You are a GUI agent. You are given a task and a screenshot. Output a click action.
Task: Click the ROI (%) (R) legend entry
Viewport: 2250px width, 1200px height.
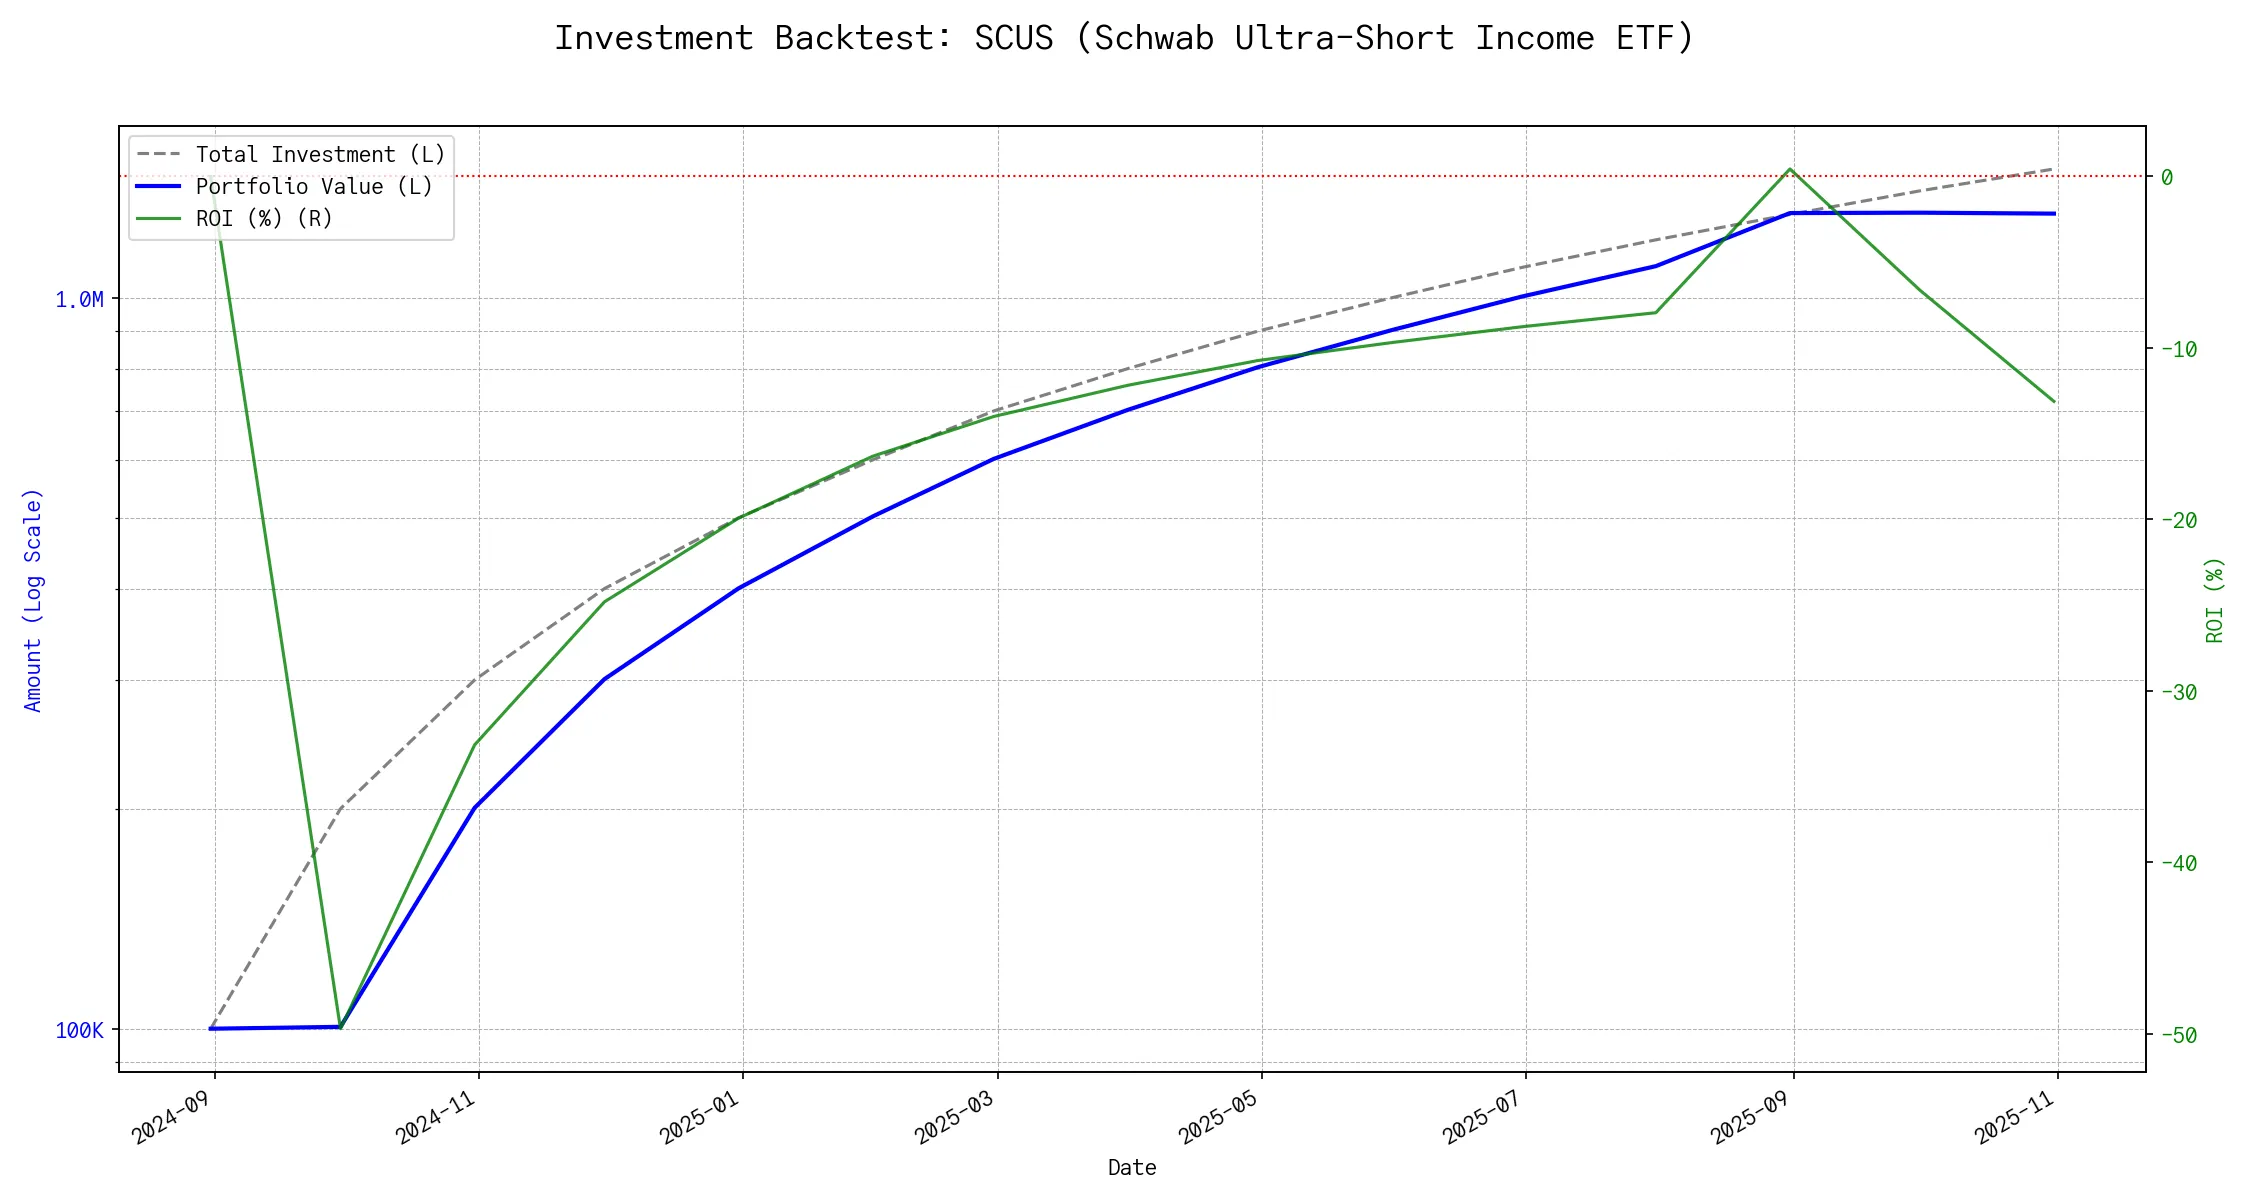264,219
